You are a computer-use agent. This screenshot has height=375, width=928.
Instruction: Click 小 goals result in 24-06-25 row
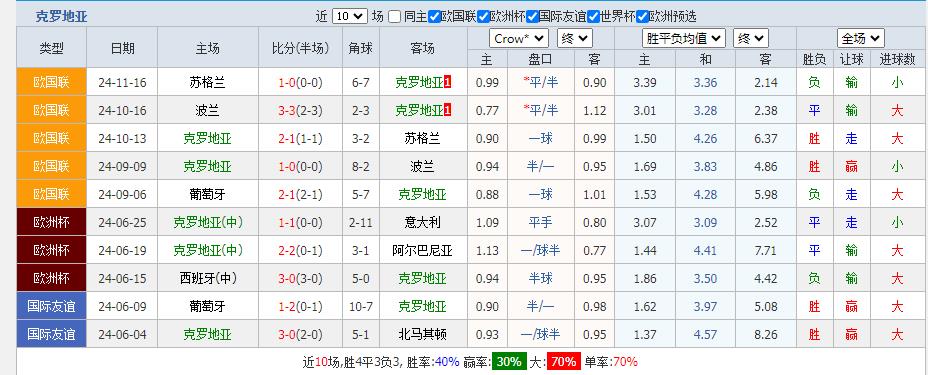897,222
